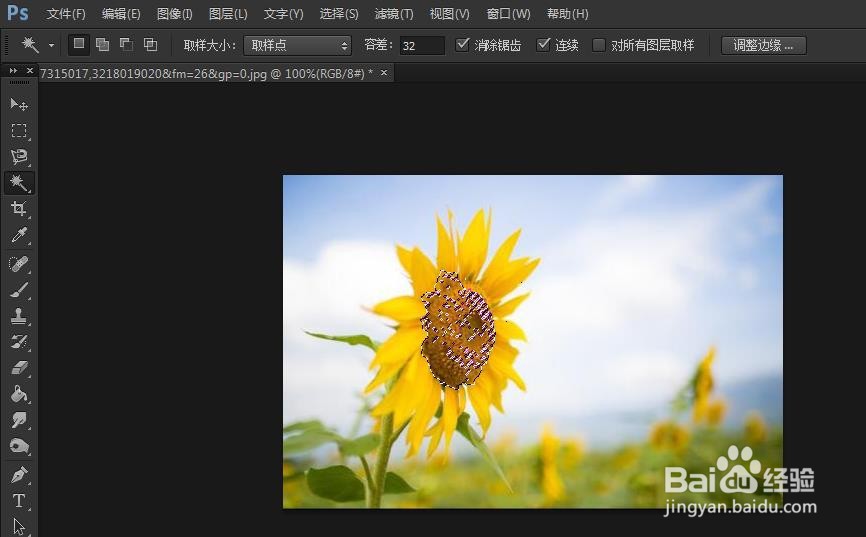Select the History Brush tool
866x537 pixels.
pyautogui.click(x=19, y=342)
